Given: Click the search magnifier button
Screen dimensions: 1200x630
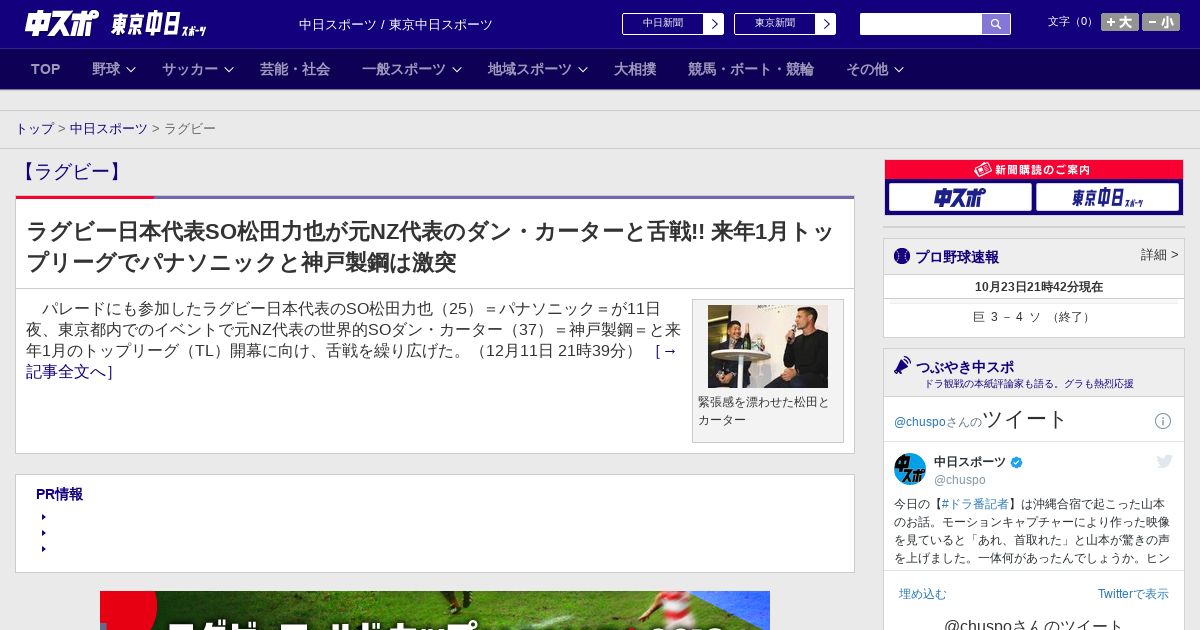Looking at the screenshot, I should (996, 24).
